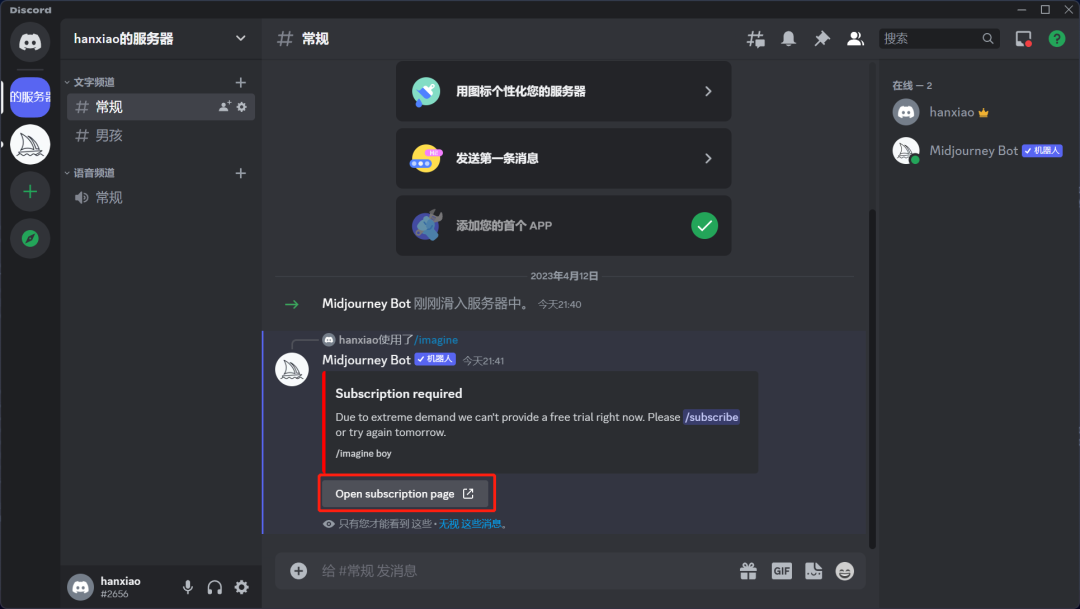1080x609 pixels.
Task: Open threads icon in channel header
Action: (756, 39)
